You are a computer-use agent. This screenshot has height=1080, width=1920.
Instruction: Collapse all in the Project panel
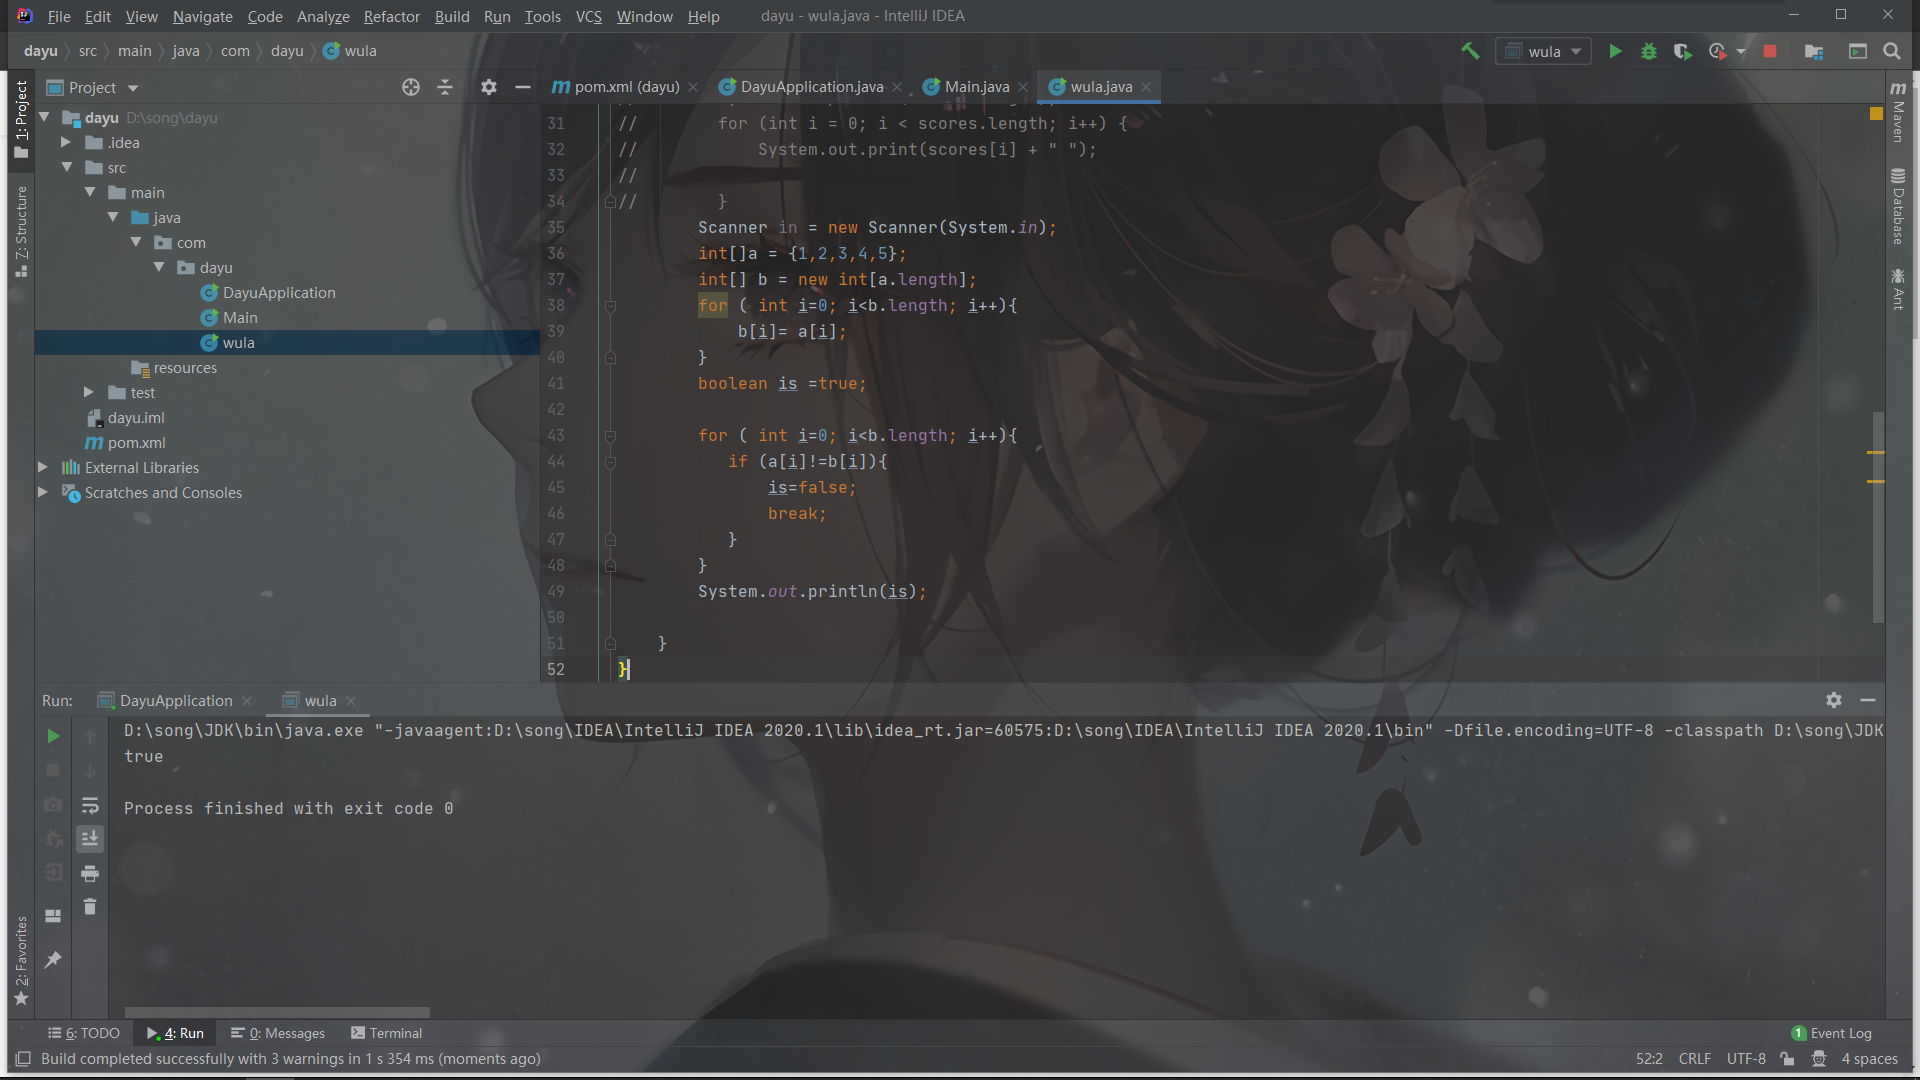445,87
